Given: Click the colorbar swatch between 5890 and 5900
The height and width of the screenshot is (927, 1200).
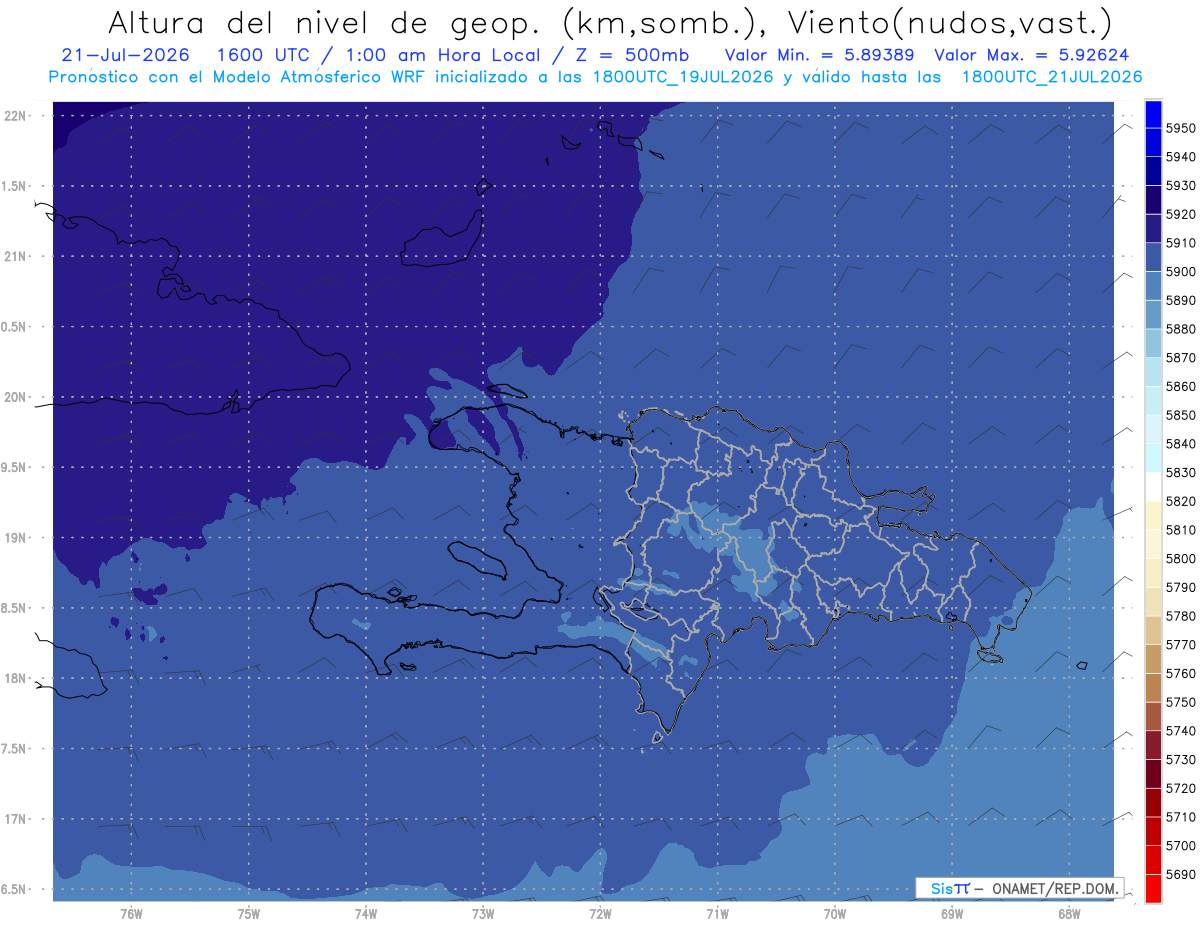Looking at the screenshot, I should click(x=1153, y=286).
